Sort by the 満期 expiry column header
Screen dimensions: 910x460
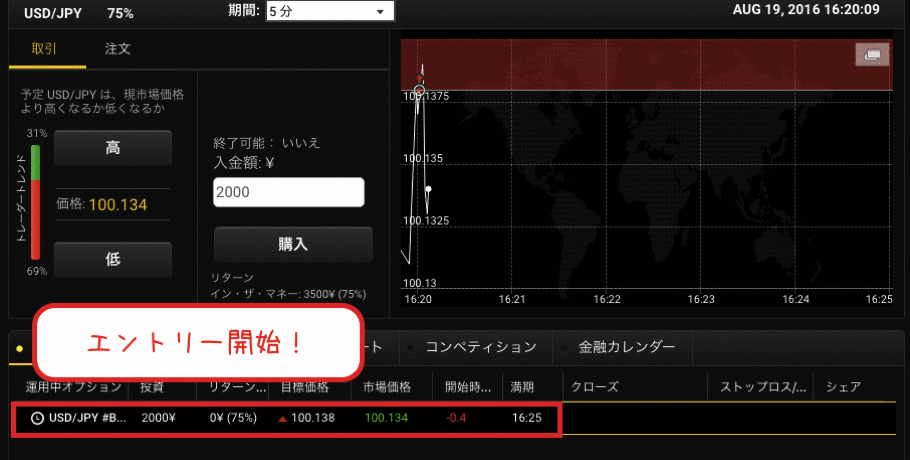click(523, 387)
